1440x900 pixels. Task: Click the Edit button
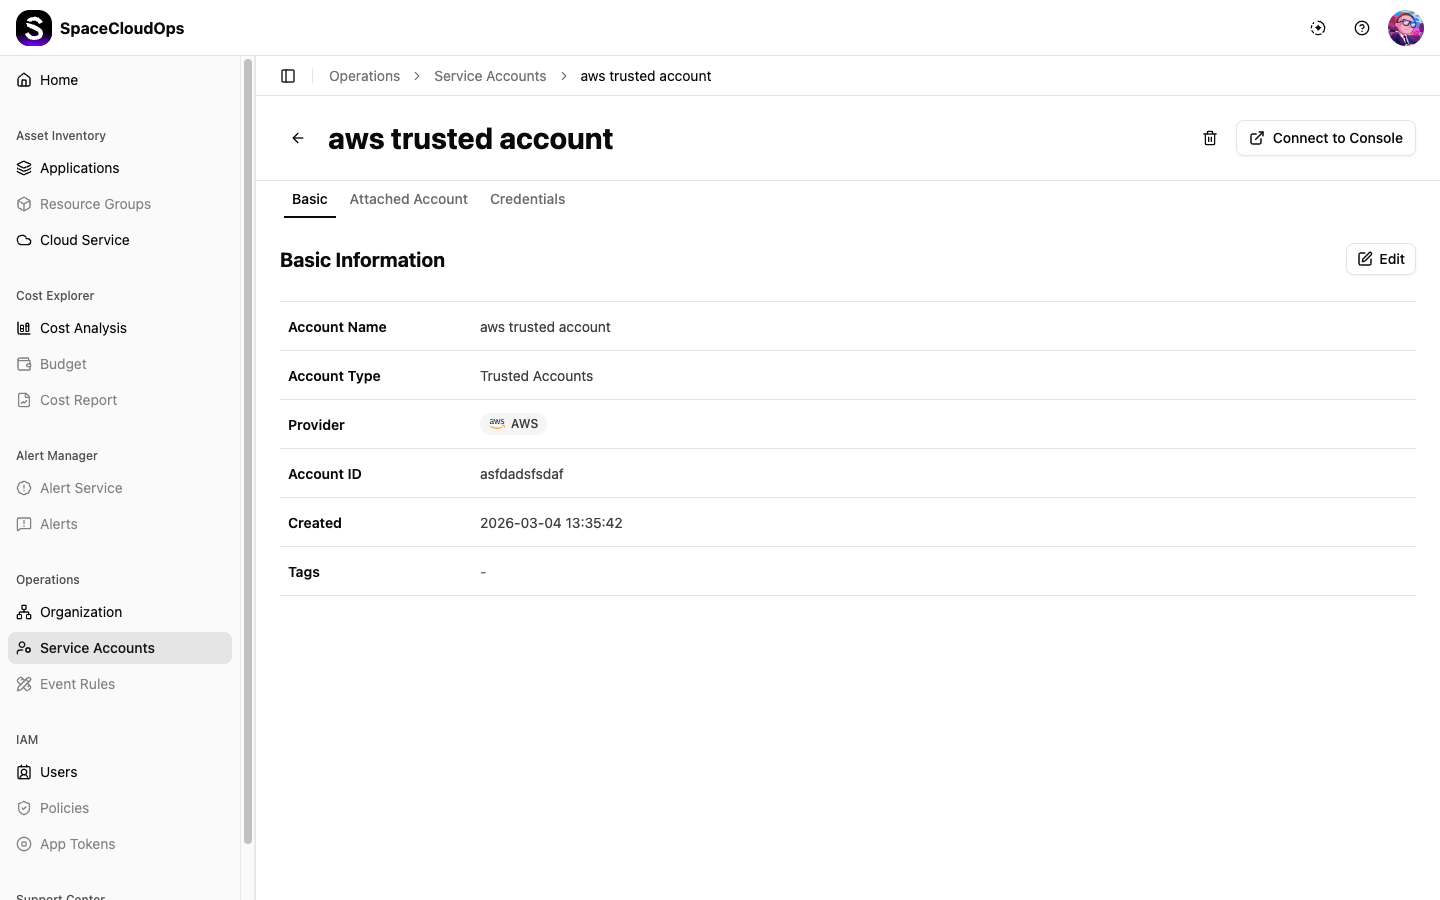click(x=1380, y=259)
